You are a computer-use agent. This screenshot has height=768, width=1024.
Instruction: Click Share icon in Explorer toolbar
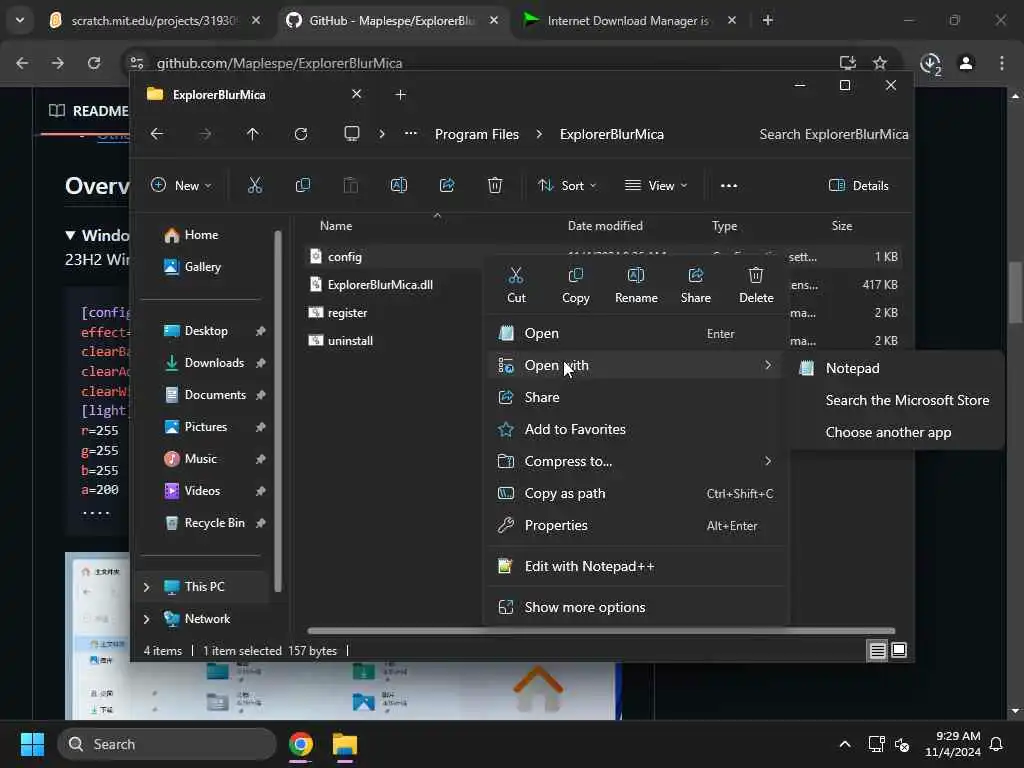pyautogui.click(x=447, y=185)
